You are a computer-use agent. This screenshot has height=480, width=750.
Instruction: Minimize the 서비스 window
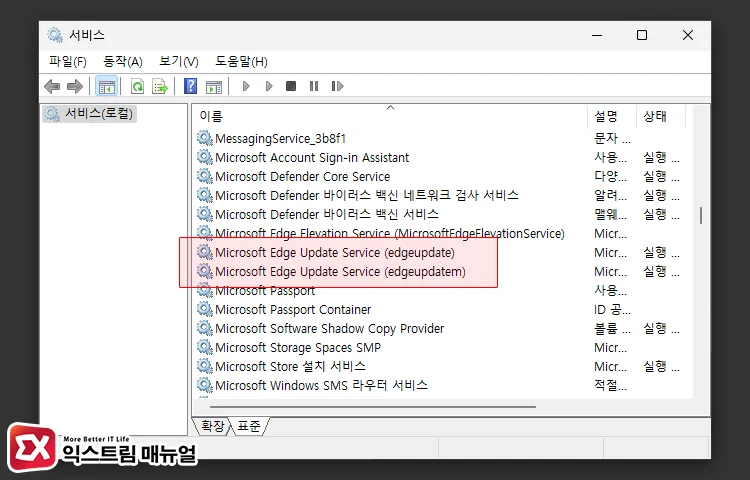coord(597,35)
